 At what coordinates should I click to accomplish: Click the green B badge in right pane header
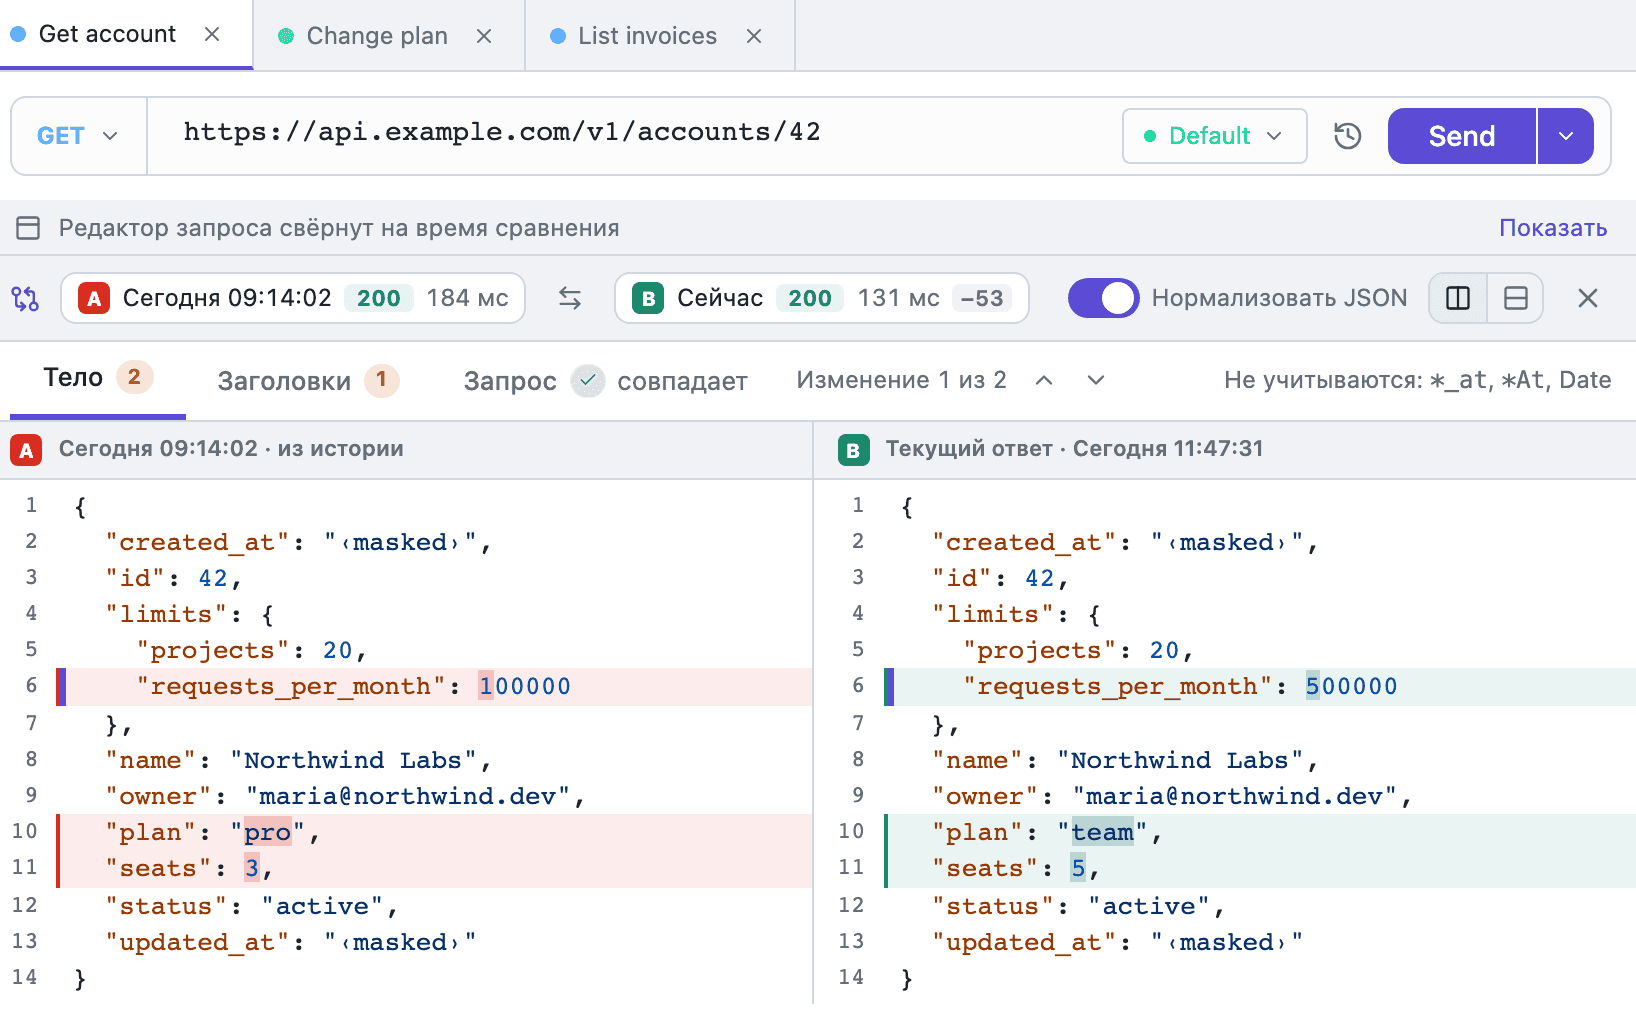pyautogui.click(x=853, y=450)
